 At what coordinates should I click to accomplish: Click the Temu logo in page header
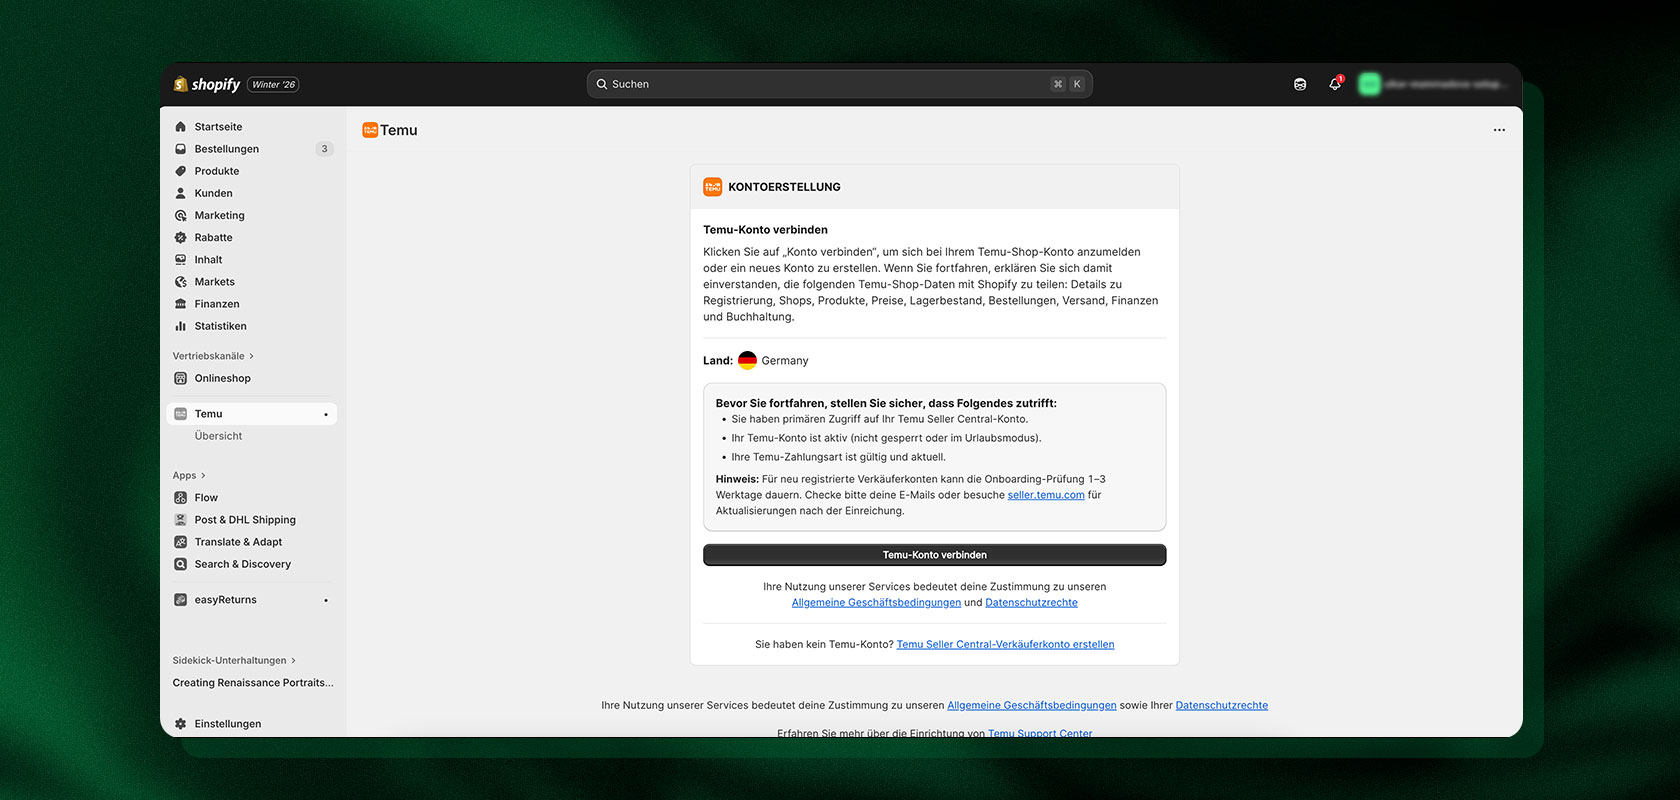(x=370, y=130)
